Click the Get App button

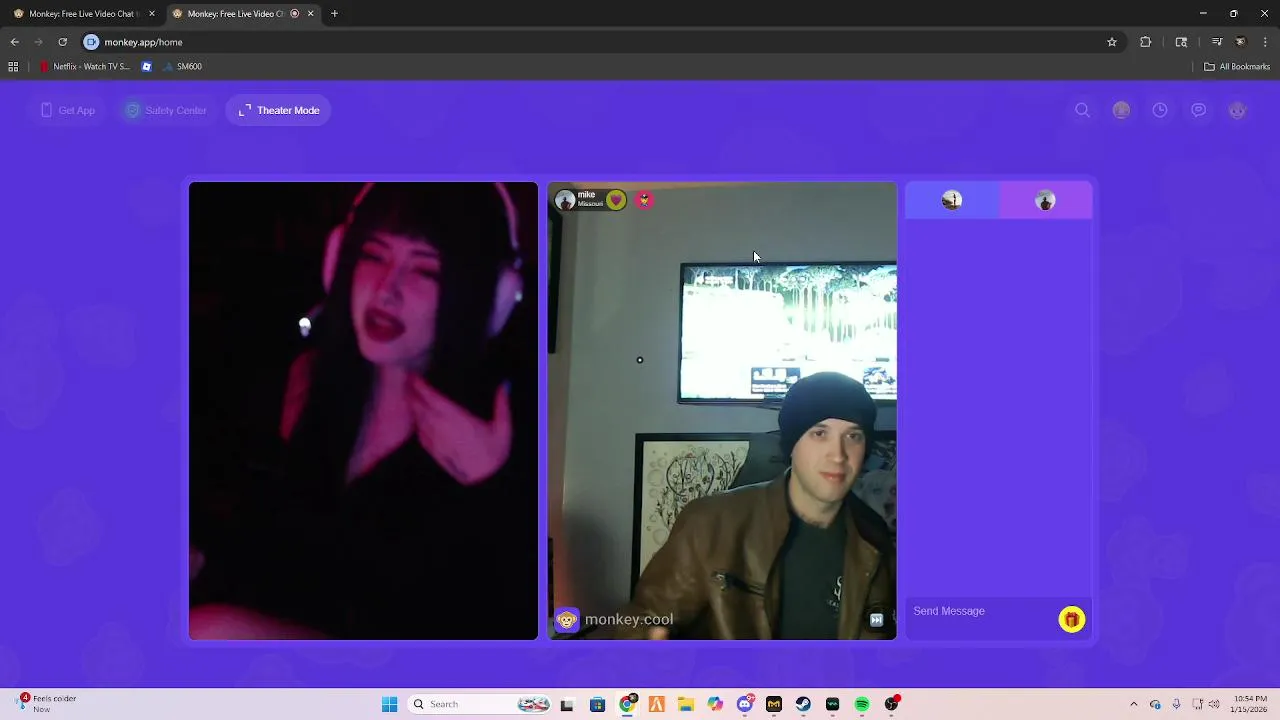[x=68, y=110]
